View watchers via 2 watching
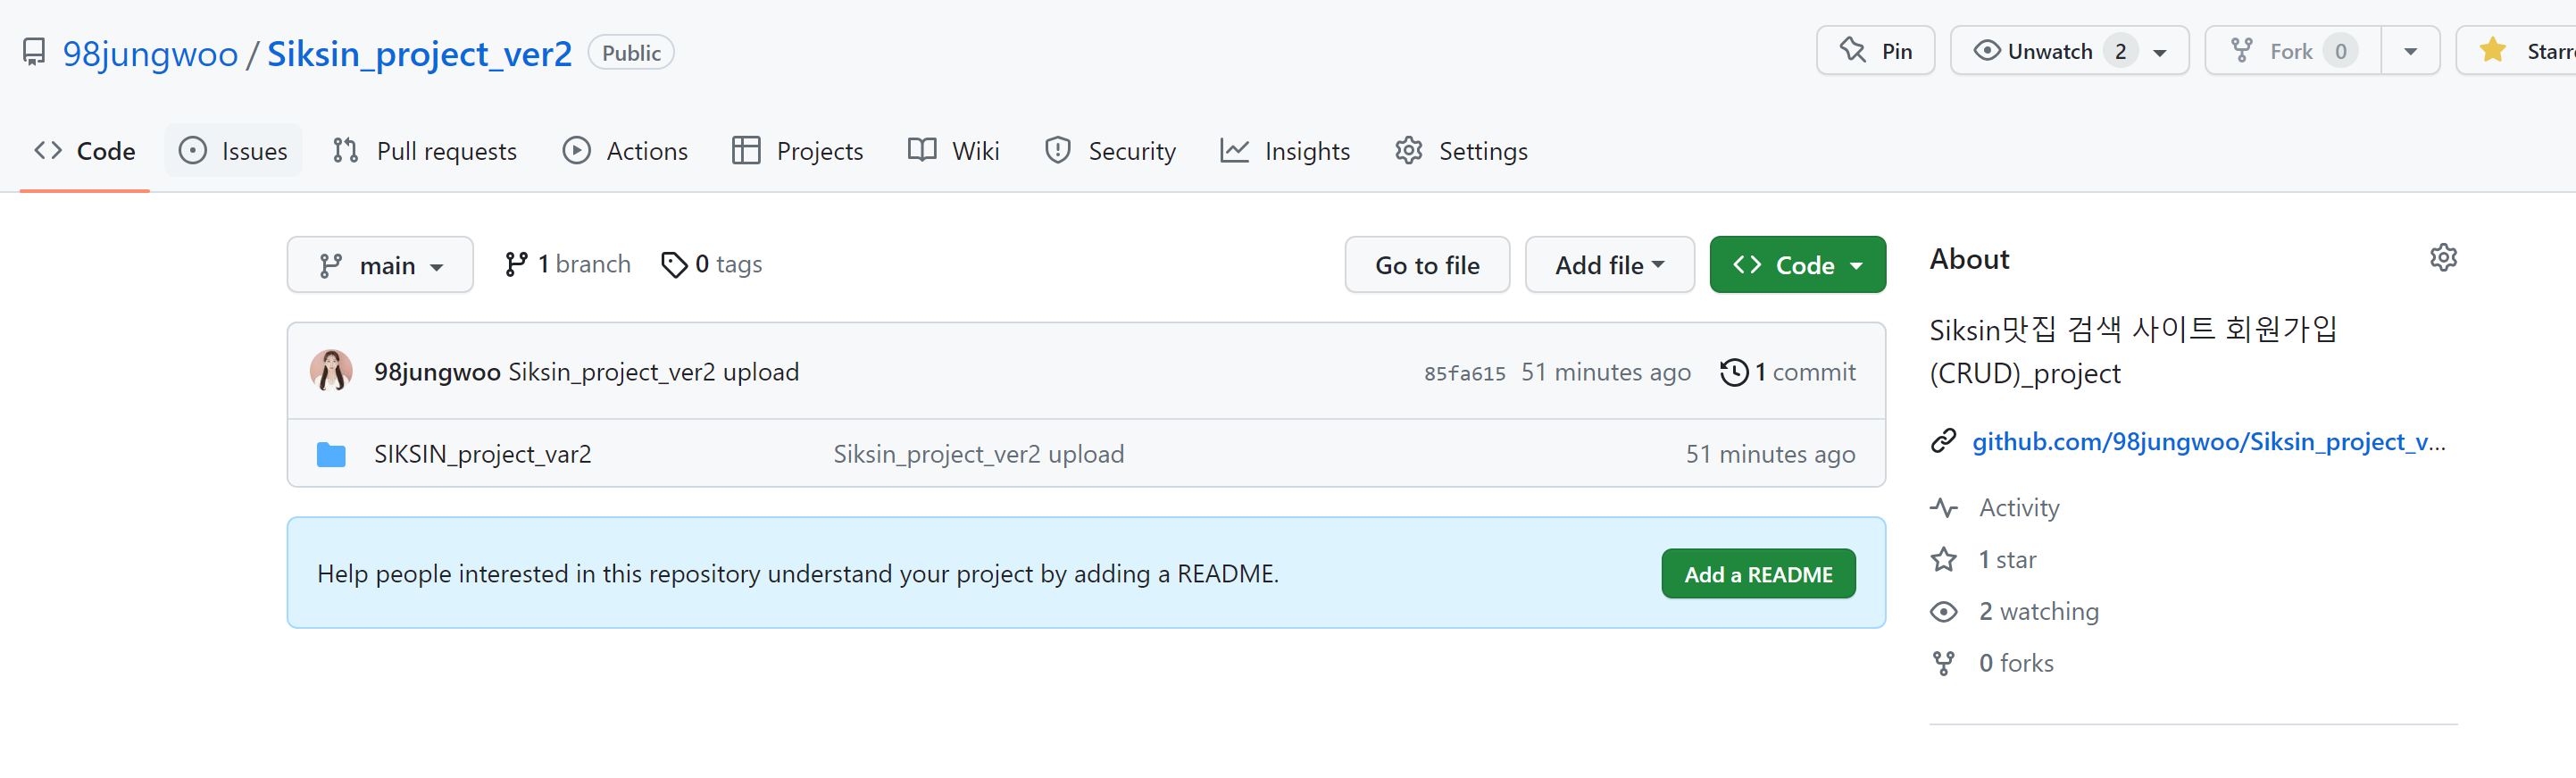This screenshot has height=778, width=2576. [2038, 612]
